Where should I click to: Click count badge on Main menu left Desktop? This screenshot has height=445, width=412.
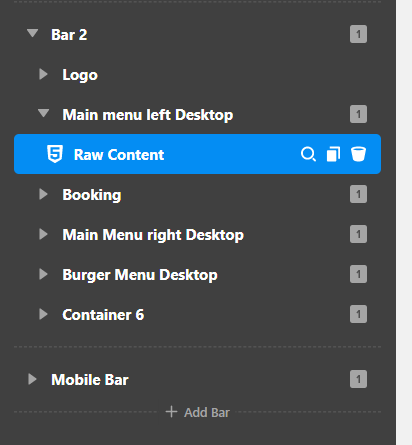[x=358, y=114]
